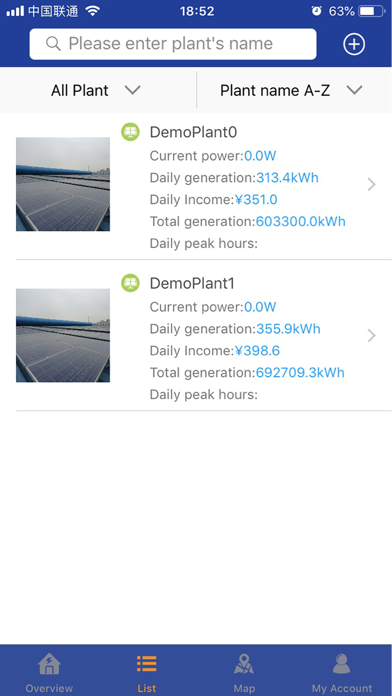392x696 pixels.
Task: Go to My Account person icon
Action: (341, 664)
